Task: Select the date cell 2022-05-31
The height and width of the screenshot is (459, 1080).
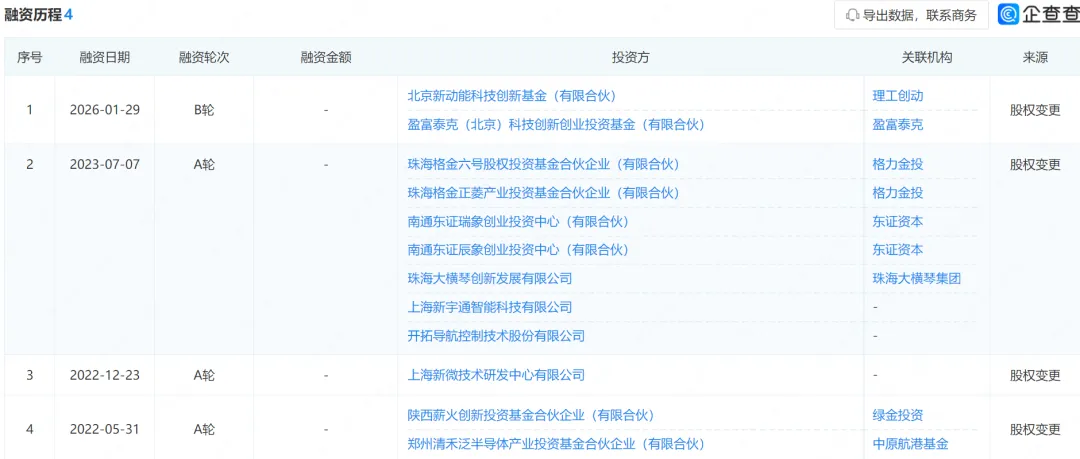Action: 105,429
